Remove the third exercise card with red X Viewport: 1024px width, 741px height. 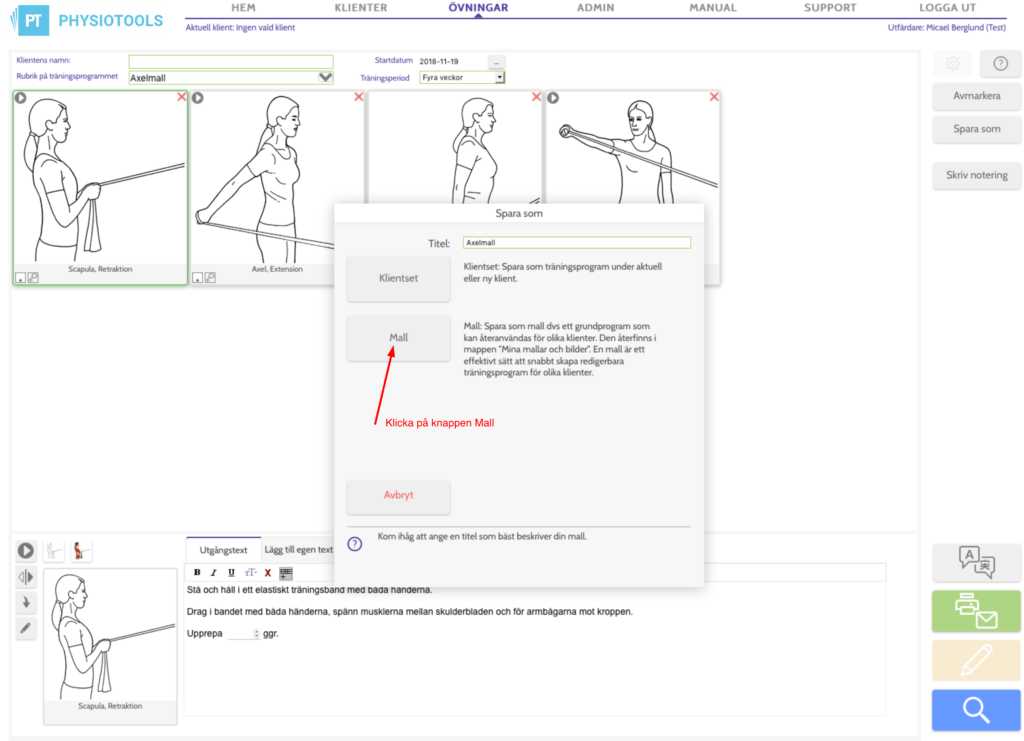pyautogui.click(x=536, y=97)
